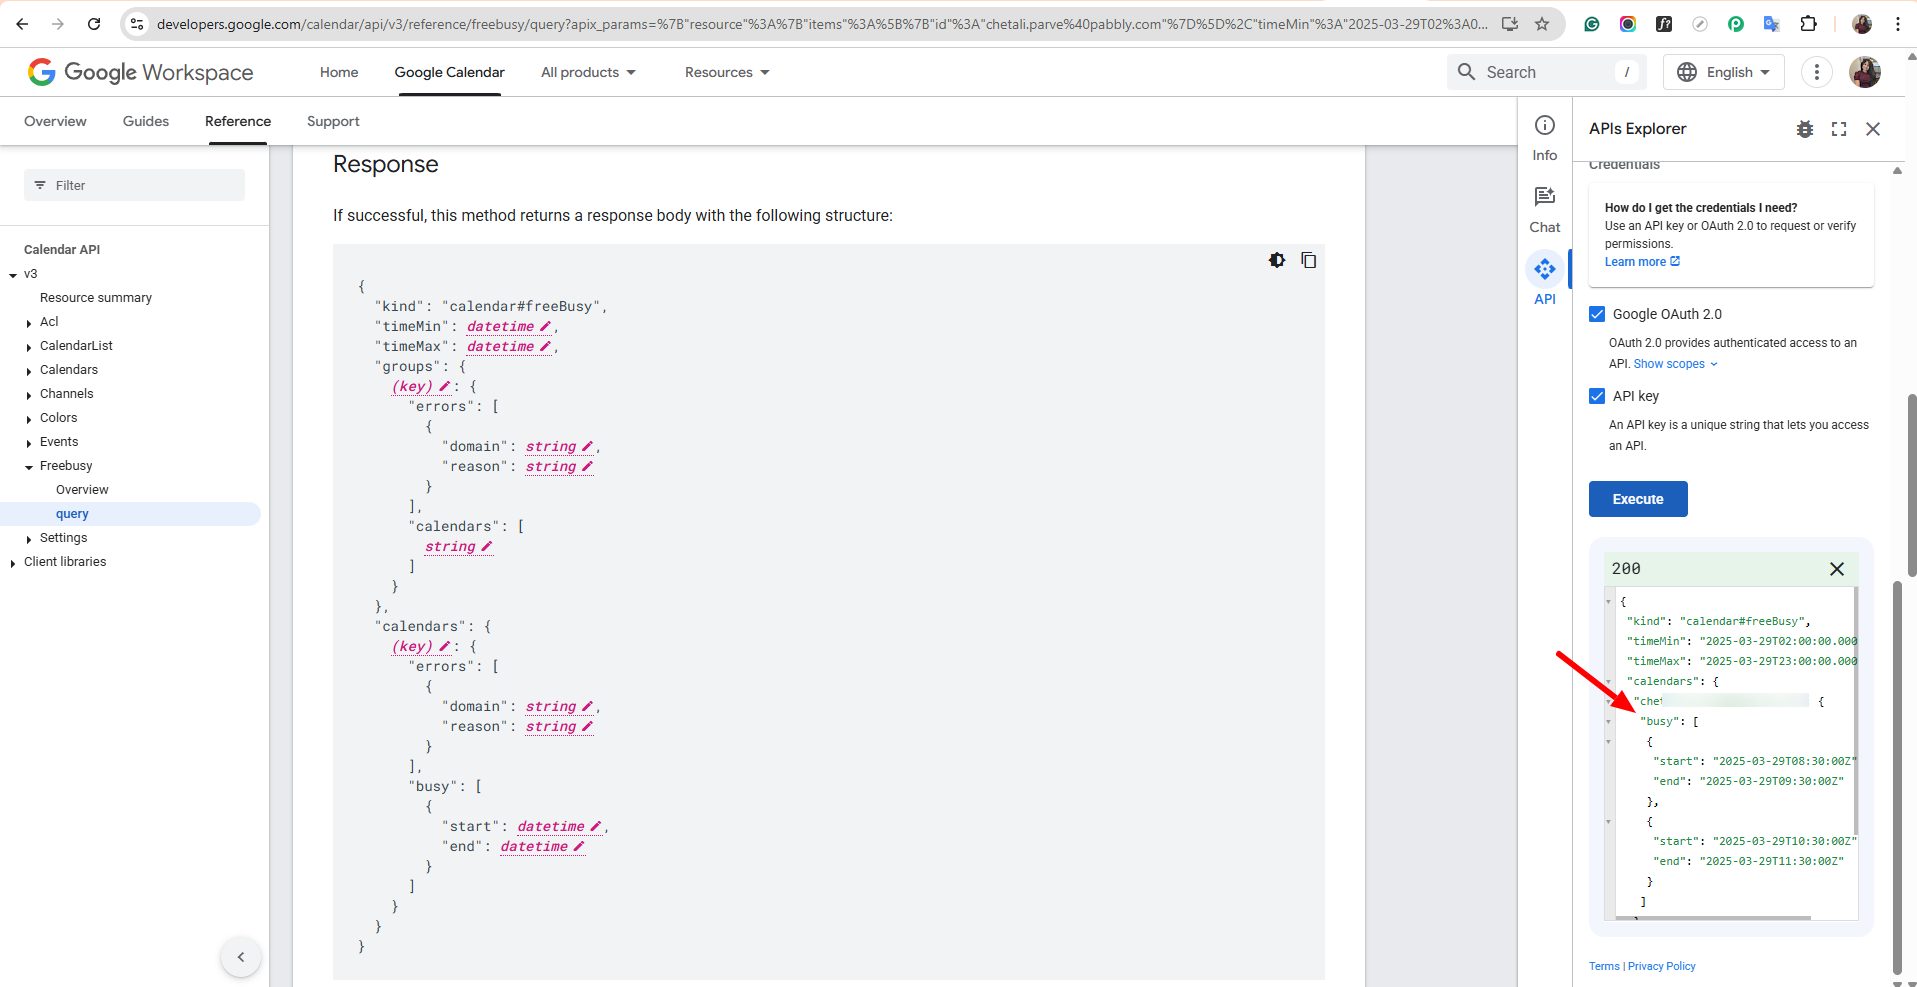Expand the Calendars tree item
Screen dimensions: 1917x987
tap(29, 371)
